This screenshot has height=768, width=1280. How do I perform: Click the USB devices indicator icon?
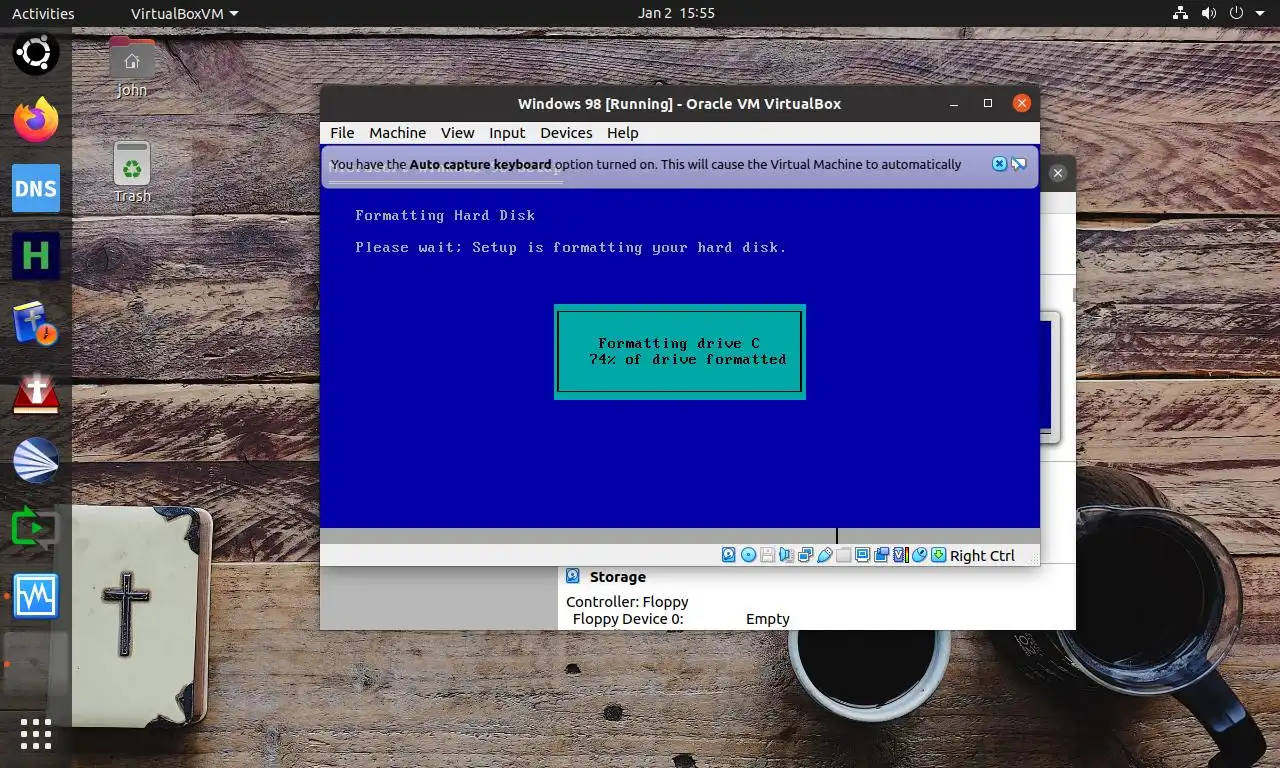(x=825, y=555)
